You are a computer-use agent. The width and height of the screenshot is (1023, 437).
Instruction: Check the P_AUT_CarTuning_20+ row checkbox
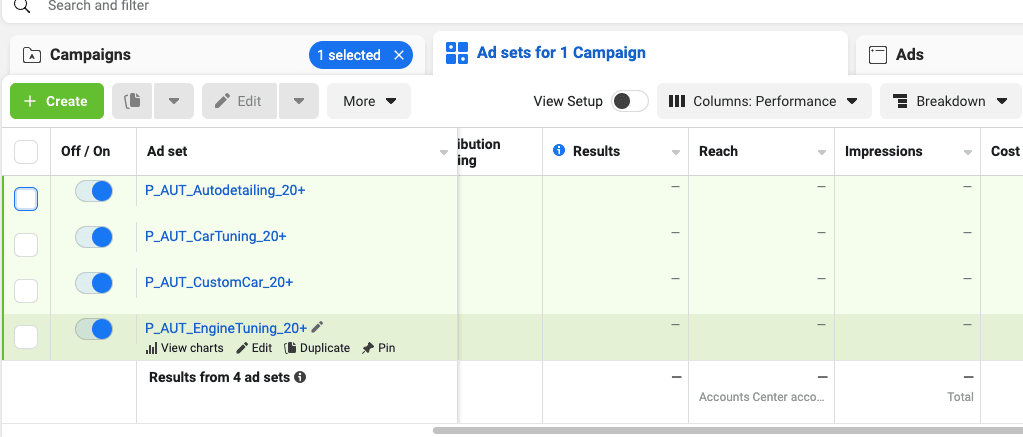click(26, 244)
